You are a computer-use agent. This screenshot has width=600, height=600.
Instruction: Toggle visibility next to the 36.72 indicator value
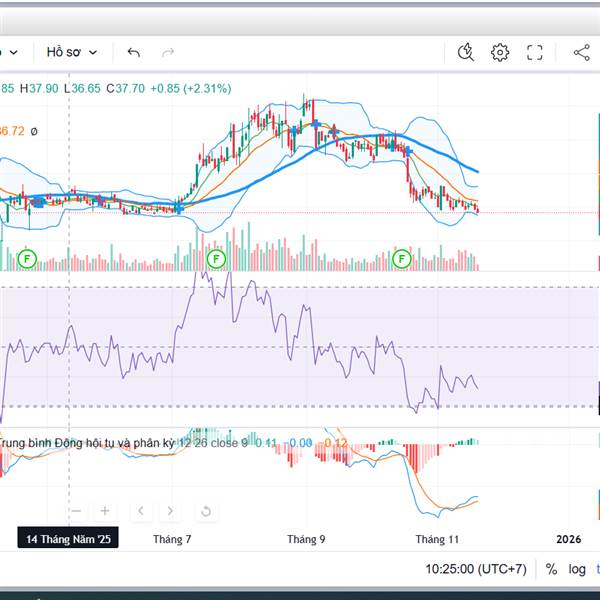[34, 131]
